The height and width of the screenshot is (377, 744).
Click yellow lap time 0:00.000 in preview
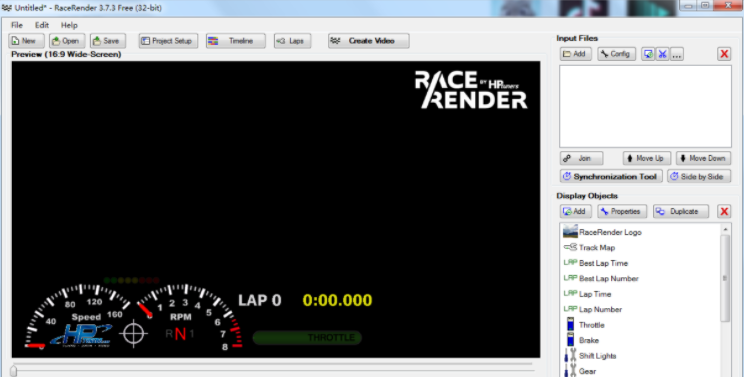coord(337,301)
